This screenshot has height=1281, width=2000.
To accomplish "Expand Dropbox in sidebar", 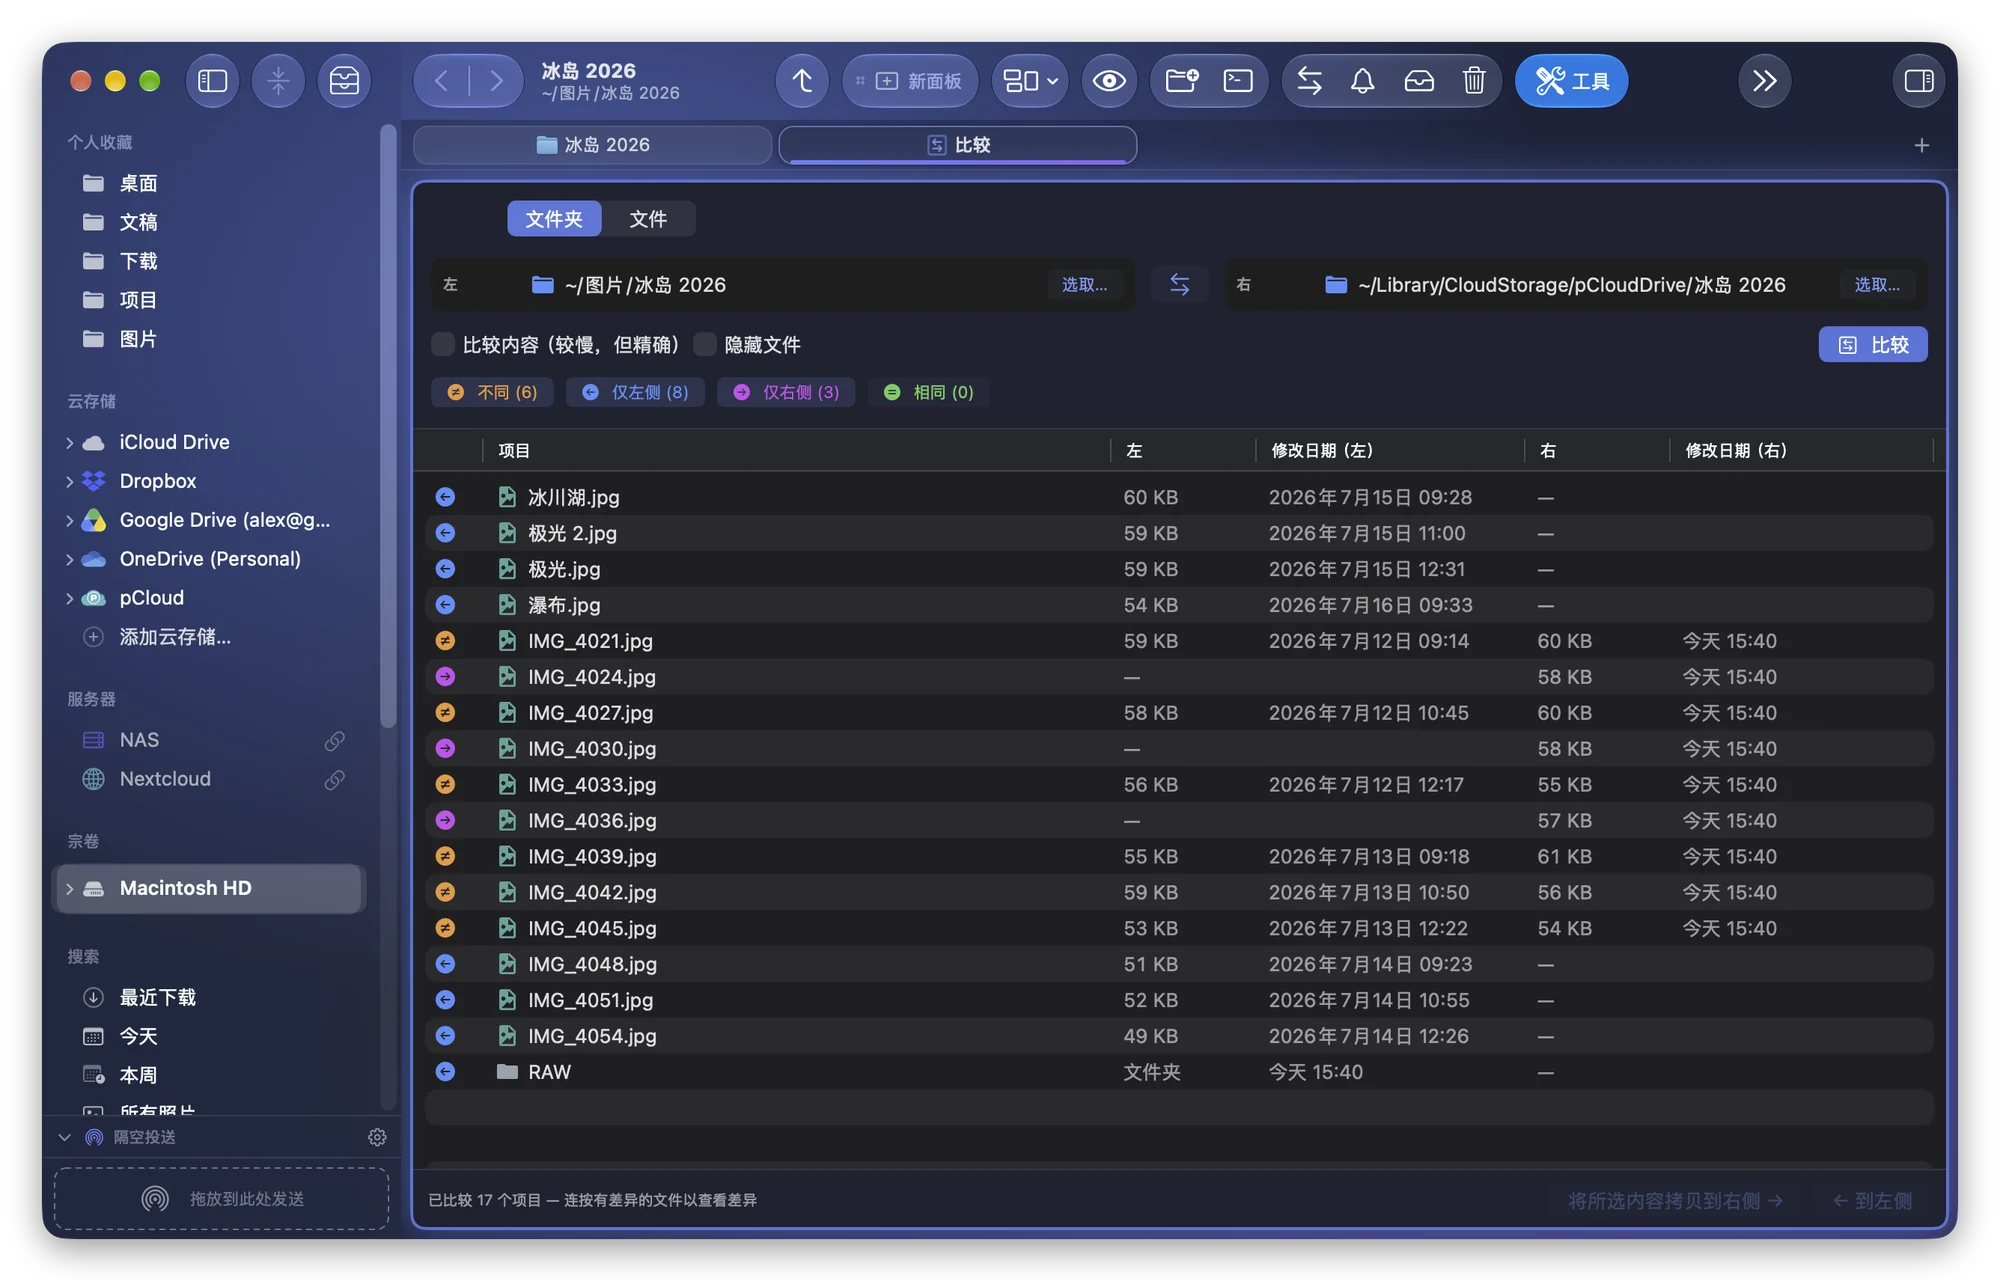I will pyautogui.click(x=69, y=482).
